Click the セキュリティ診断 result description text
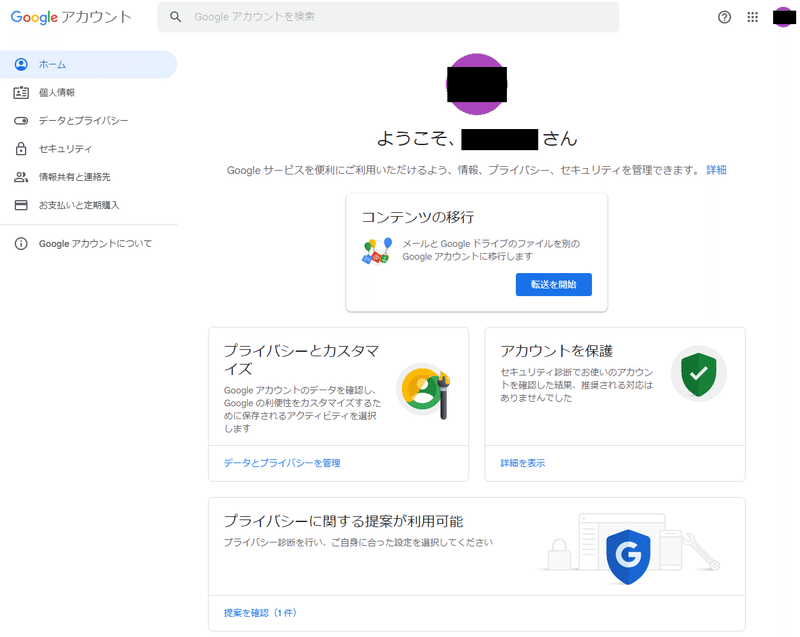This screenshot has width=800, height=637. point(577,385)
